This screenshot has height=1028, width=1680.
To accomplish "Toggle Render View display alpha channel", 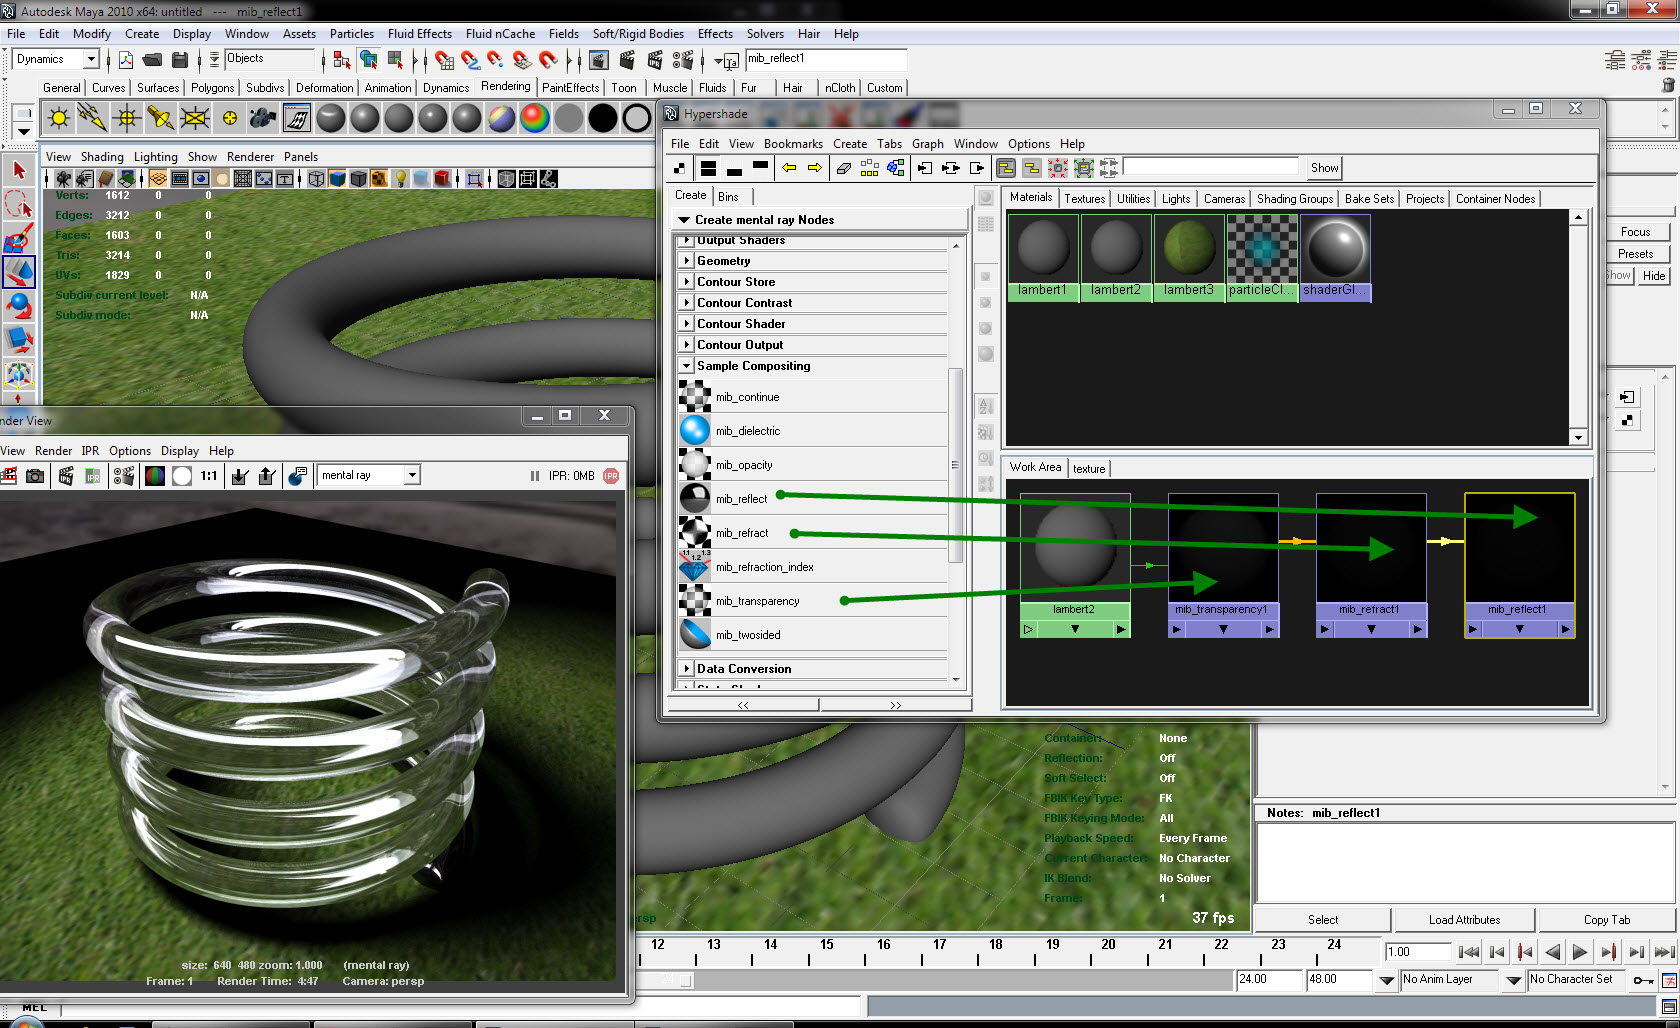I will click(181, 476).
